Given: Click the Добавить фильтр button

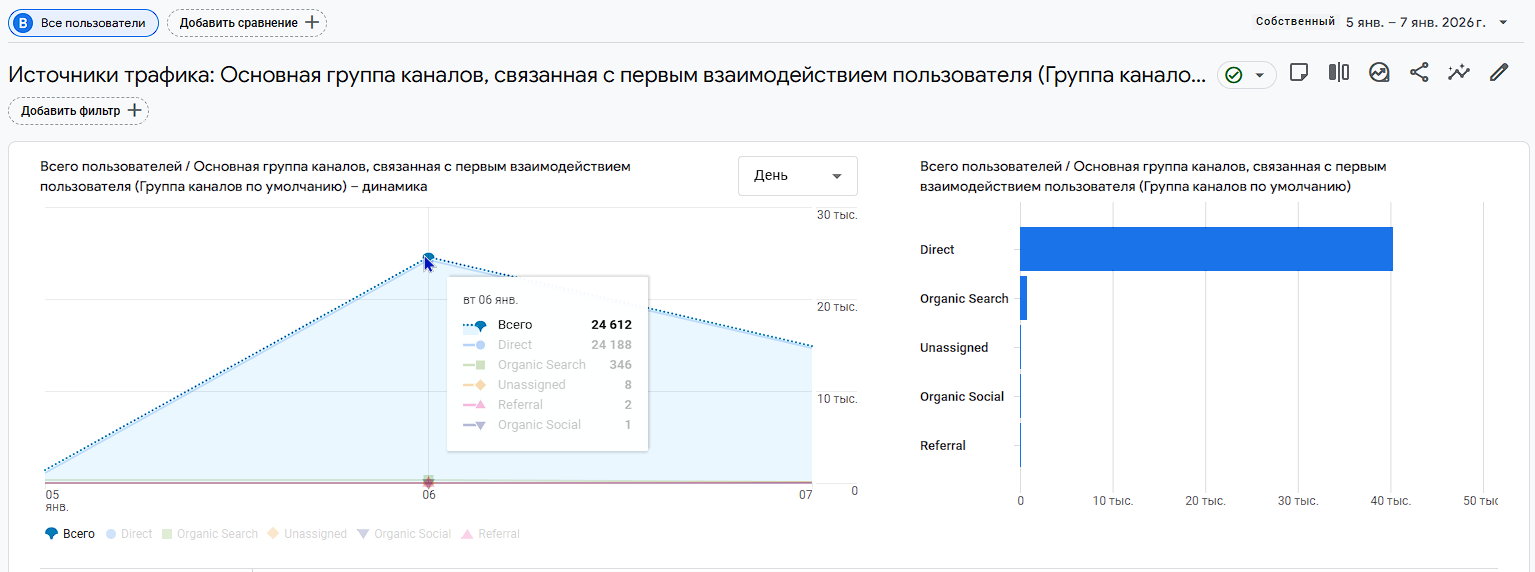Looking at the screenshot, I should tap(78, 110).
